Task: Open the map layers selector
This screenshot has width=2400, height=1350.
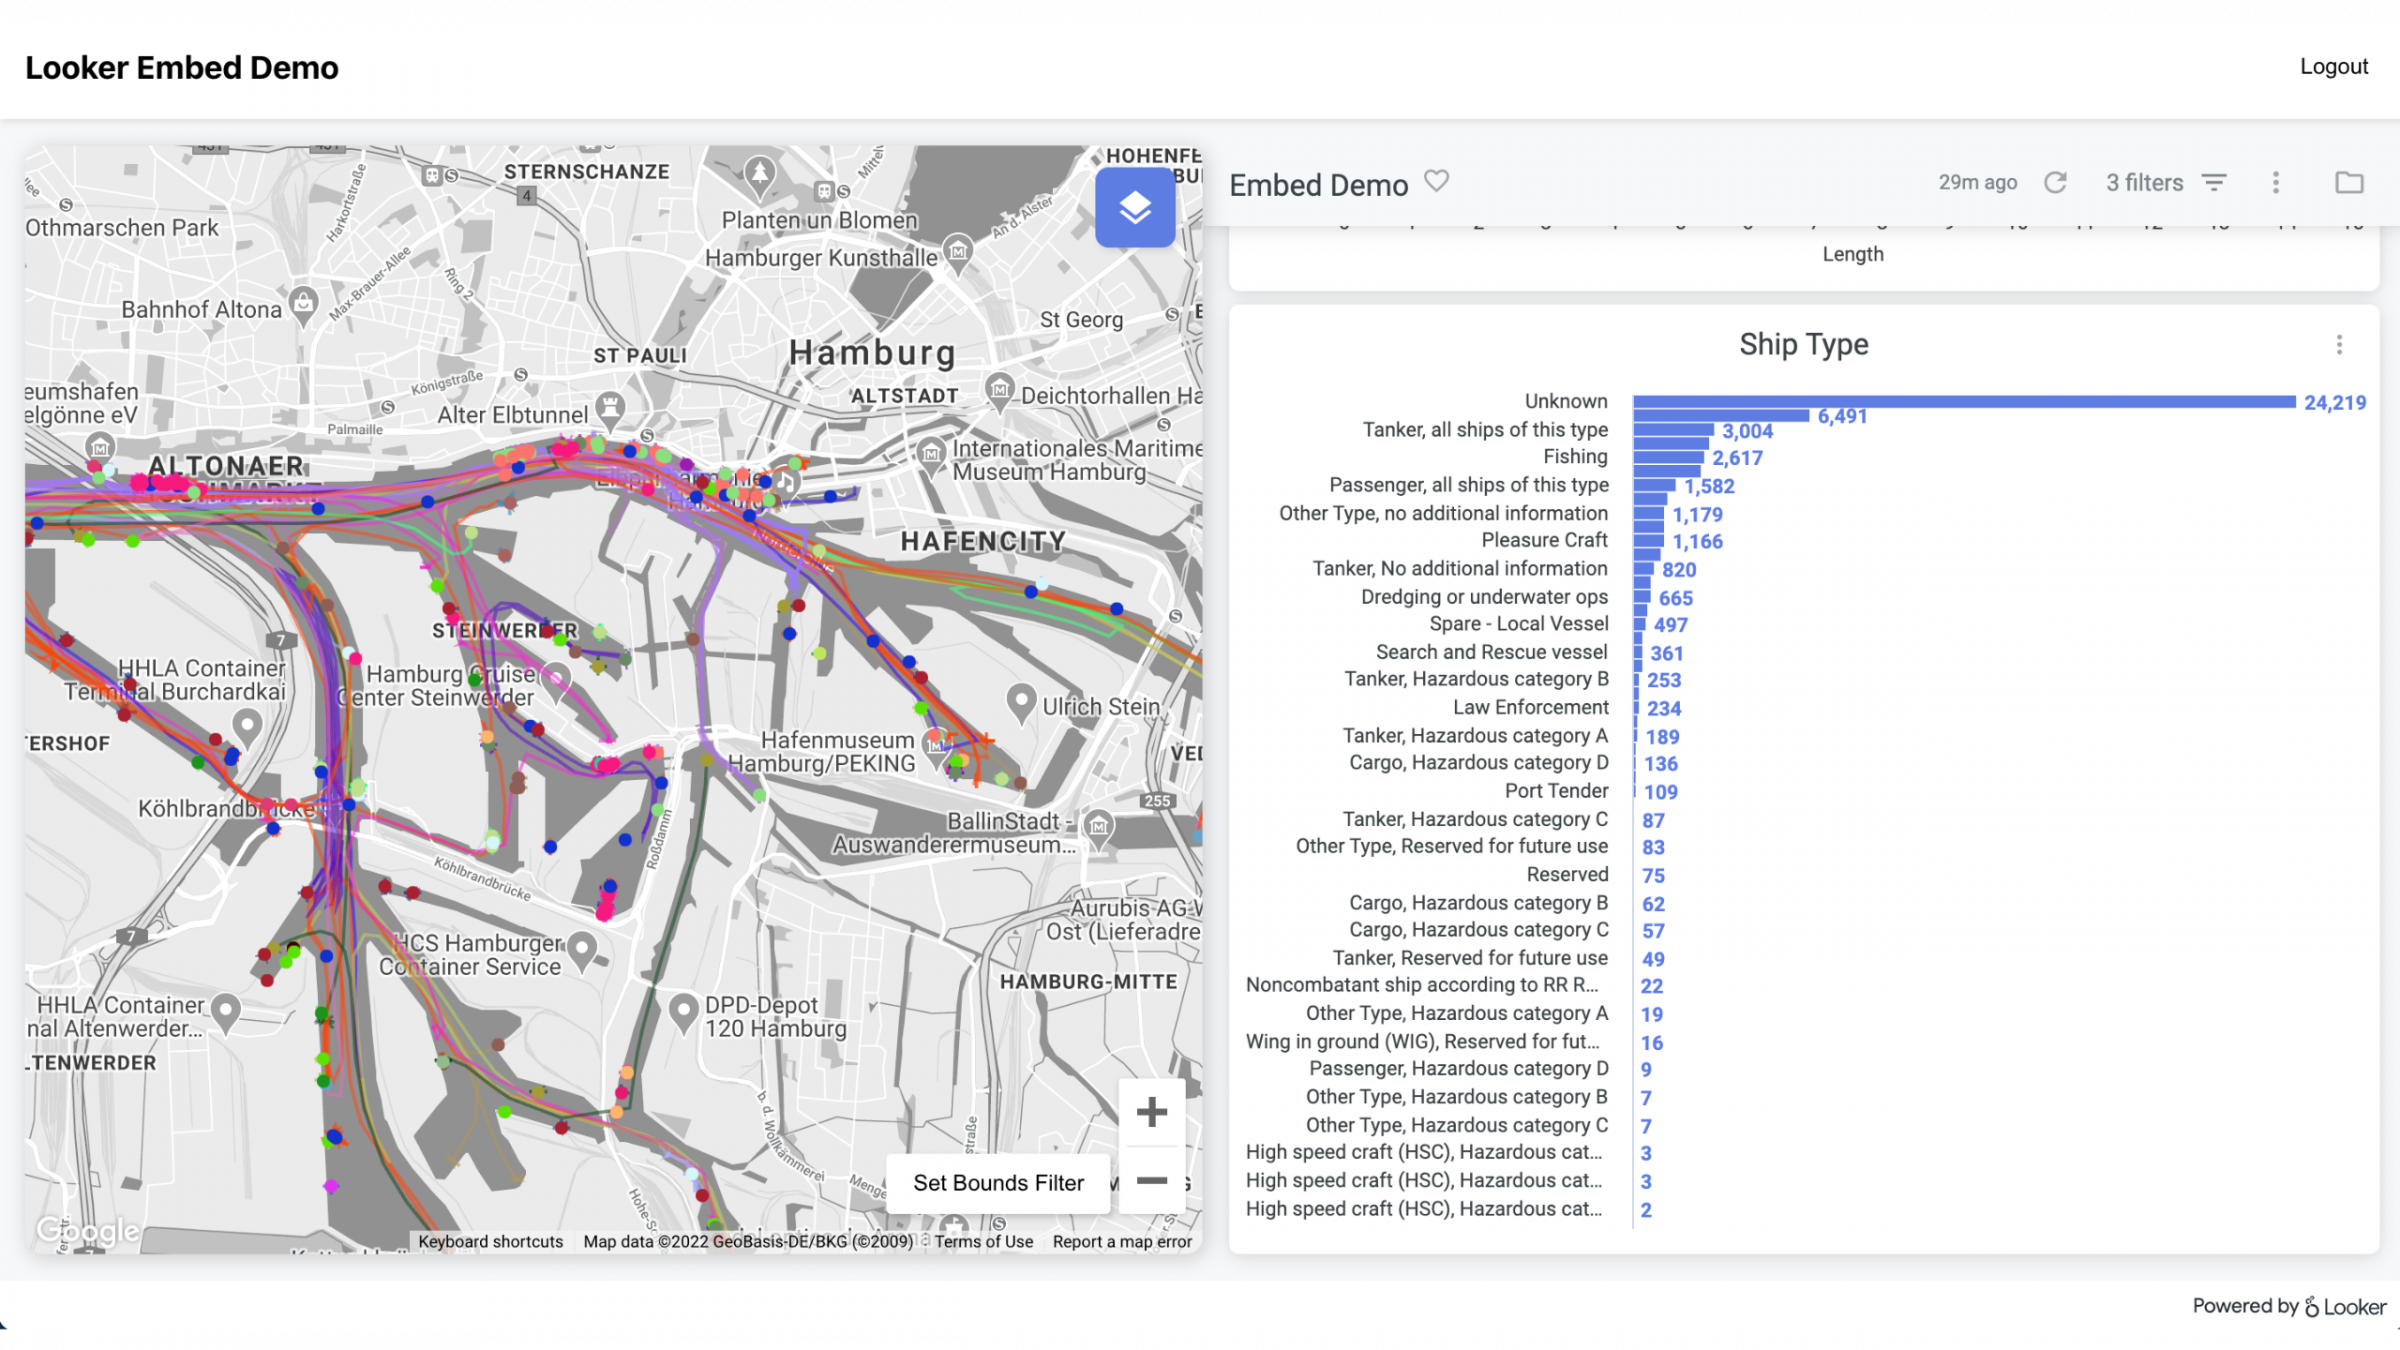Action: pos(1135,207)
